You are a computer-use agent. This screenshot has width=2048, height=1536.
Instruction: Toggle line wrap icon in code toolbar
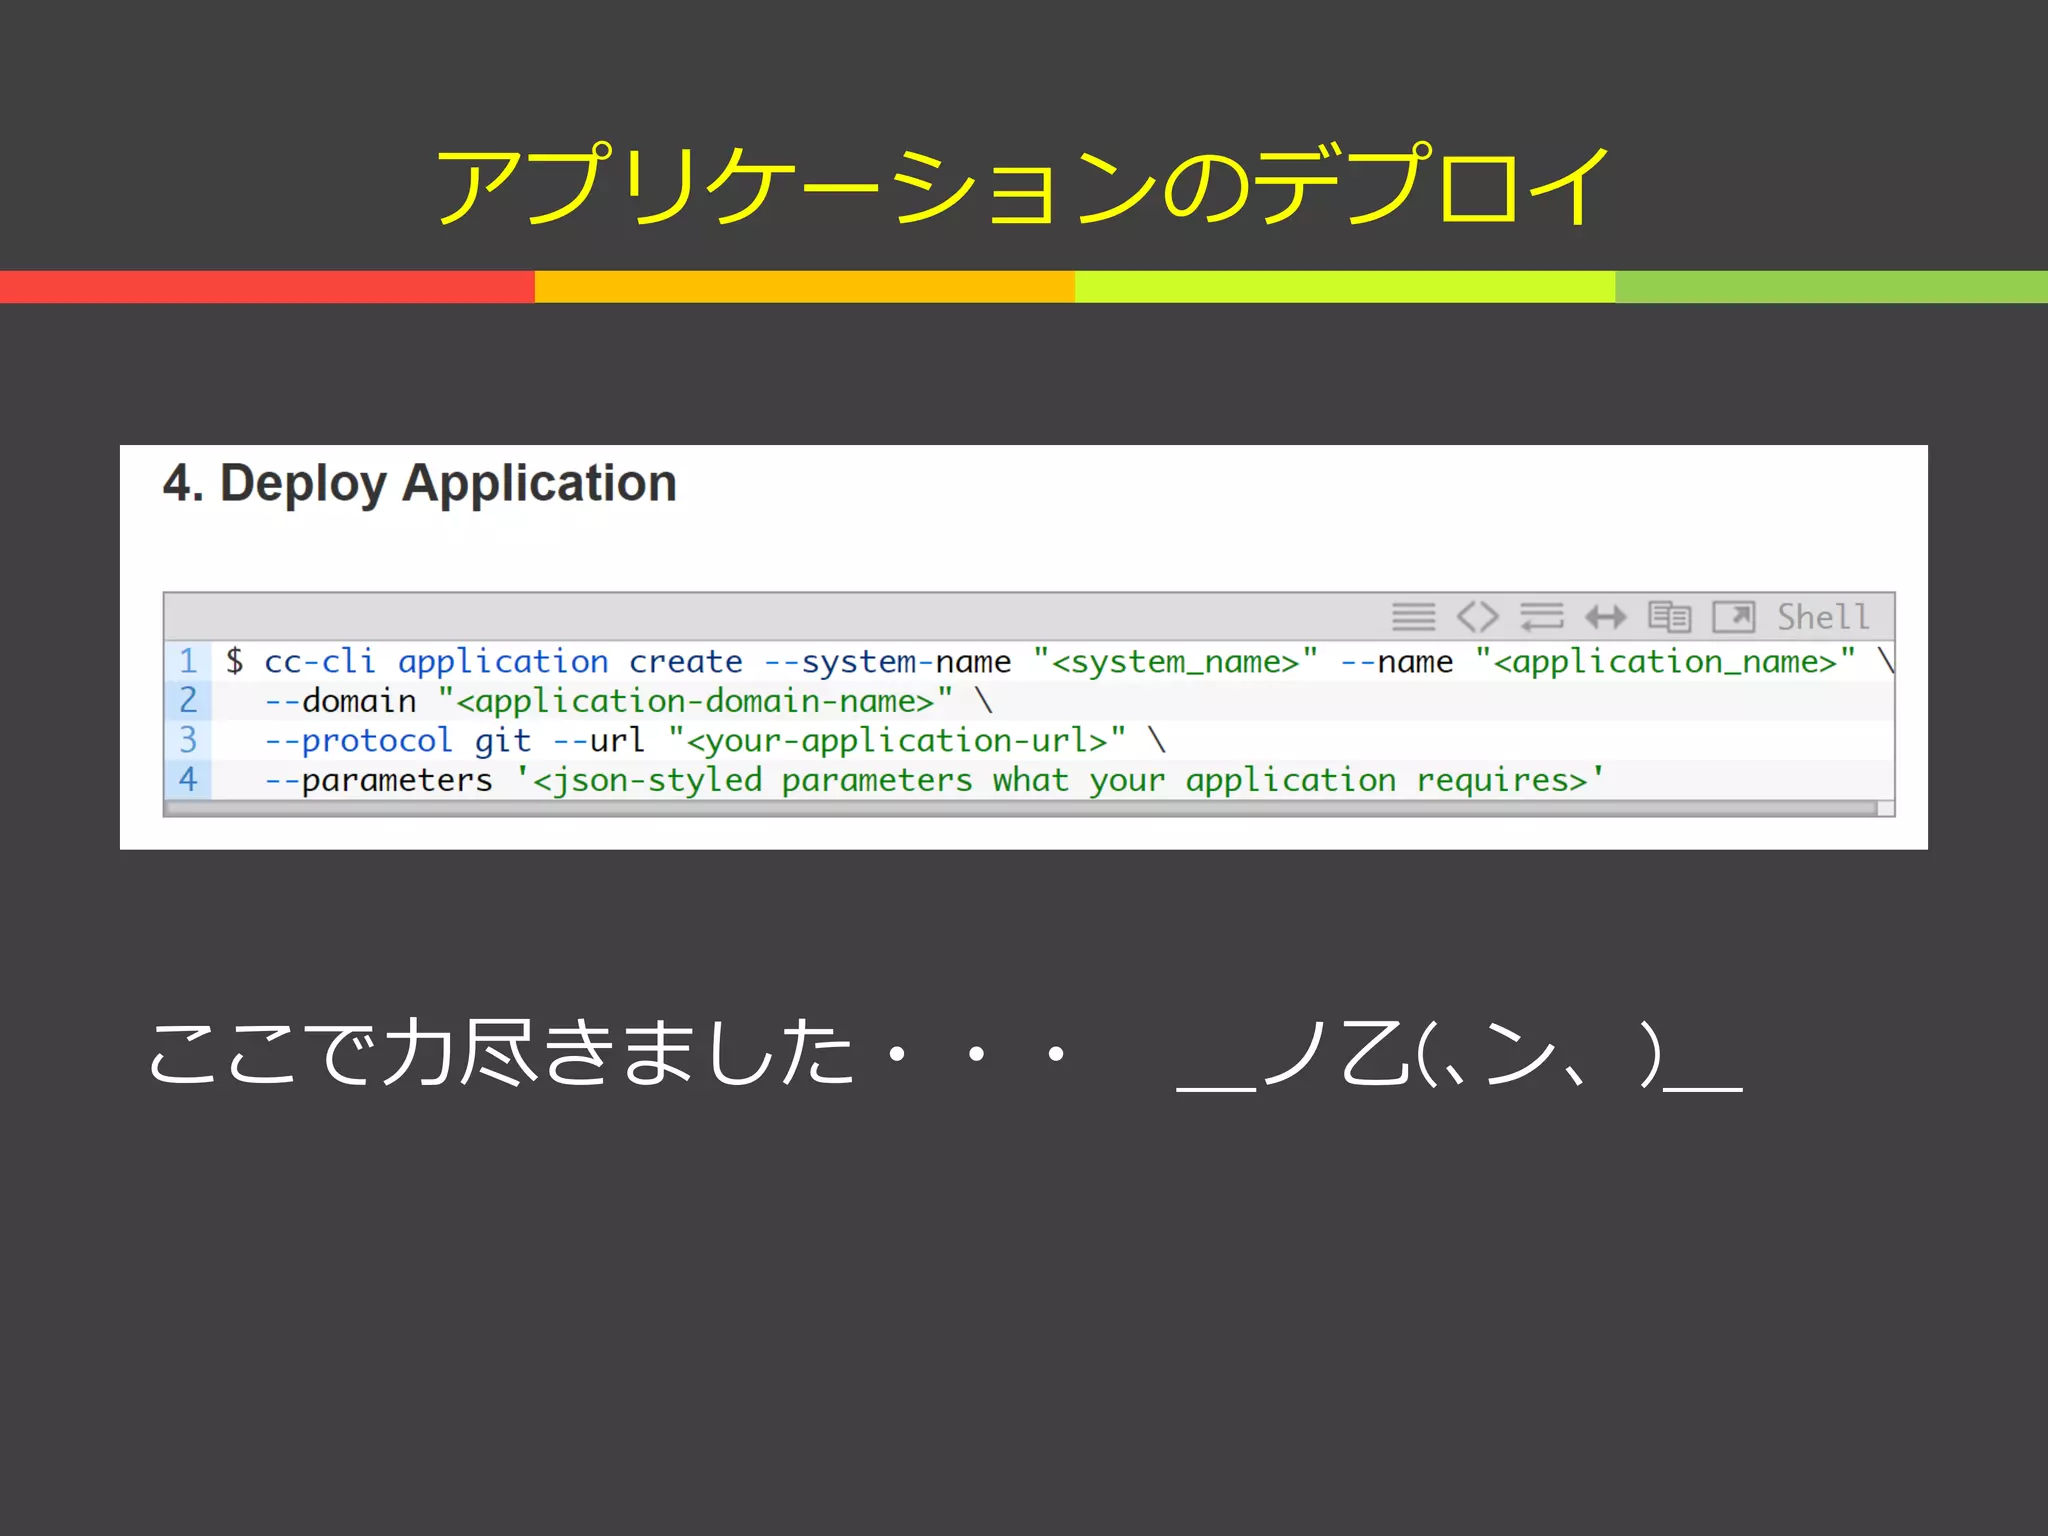(1541, 617)
